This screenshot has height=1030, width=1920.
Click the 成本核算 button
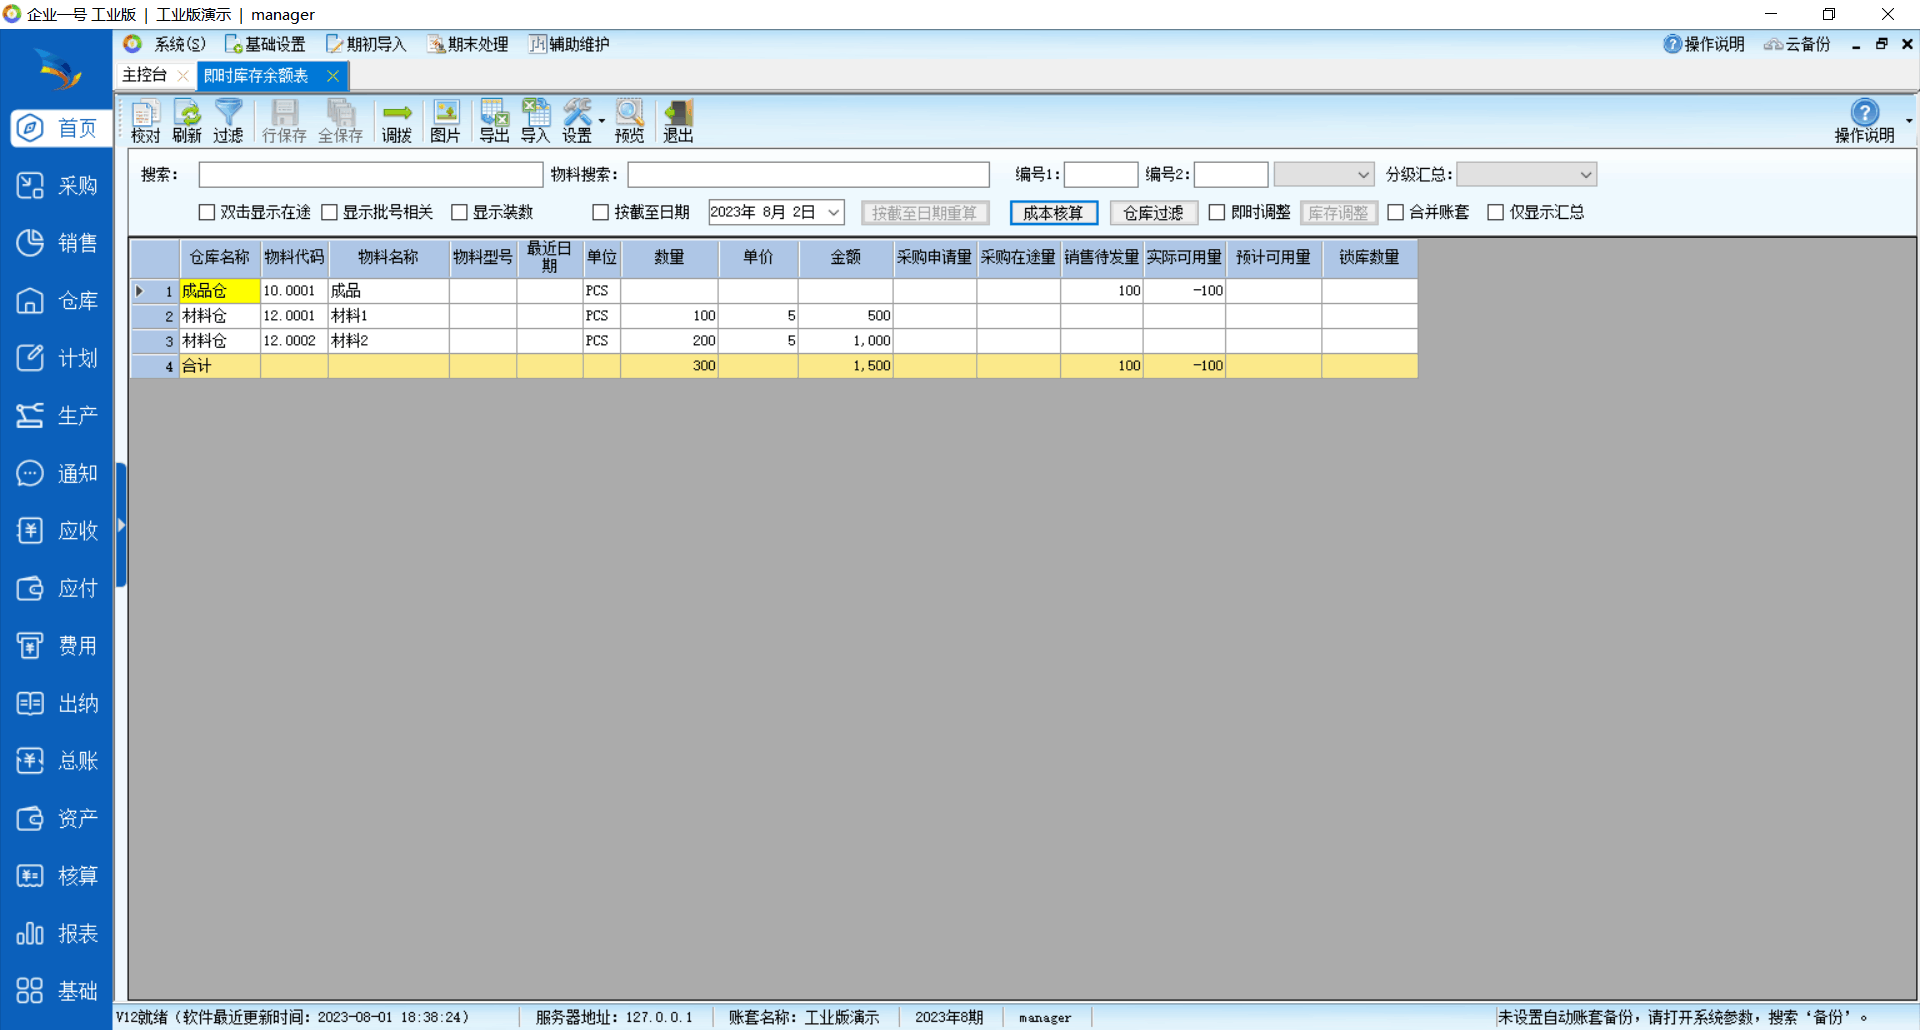point(1053,213)
